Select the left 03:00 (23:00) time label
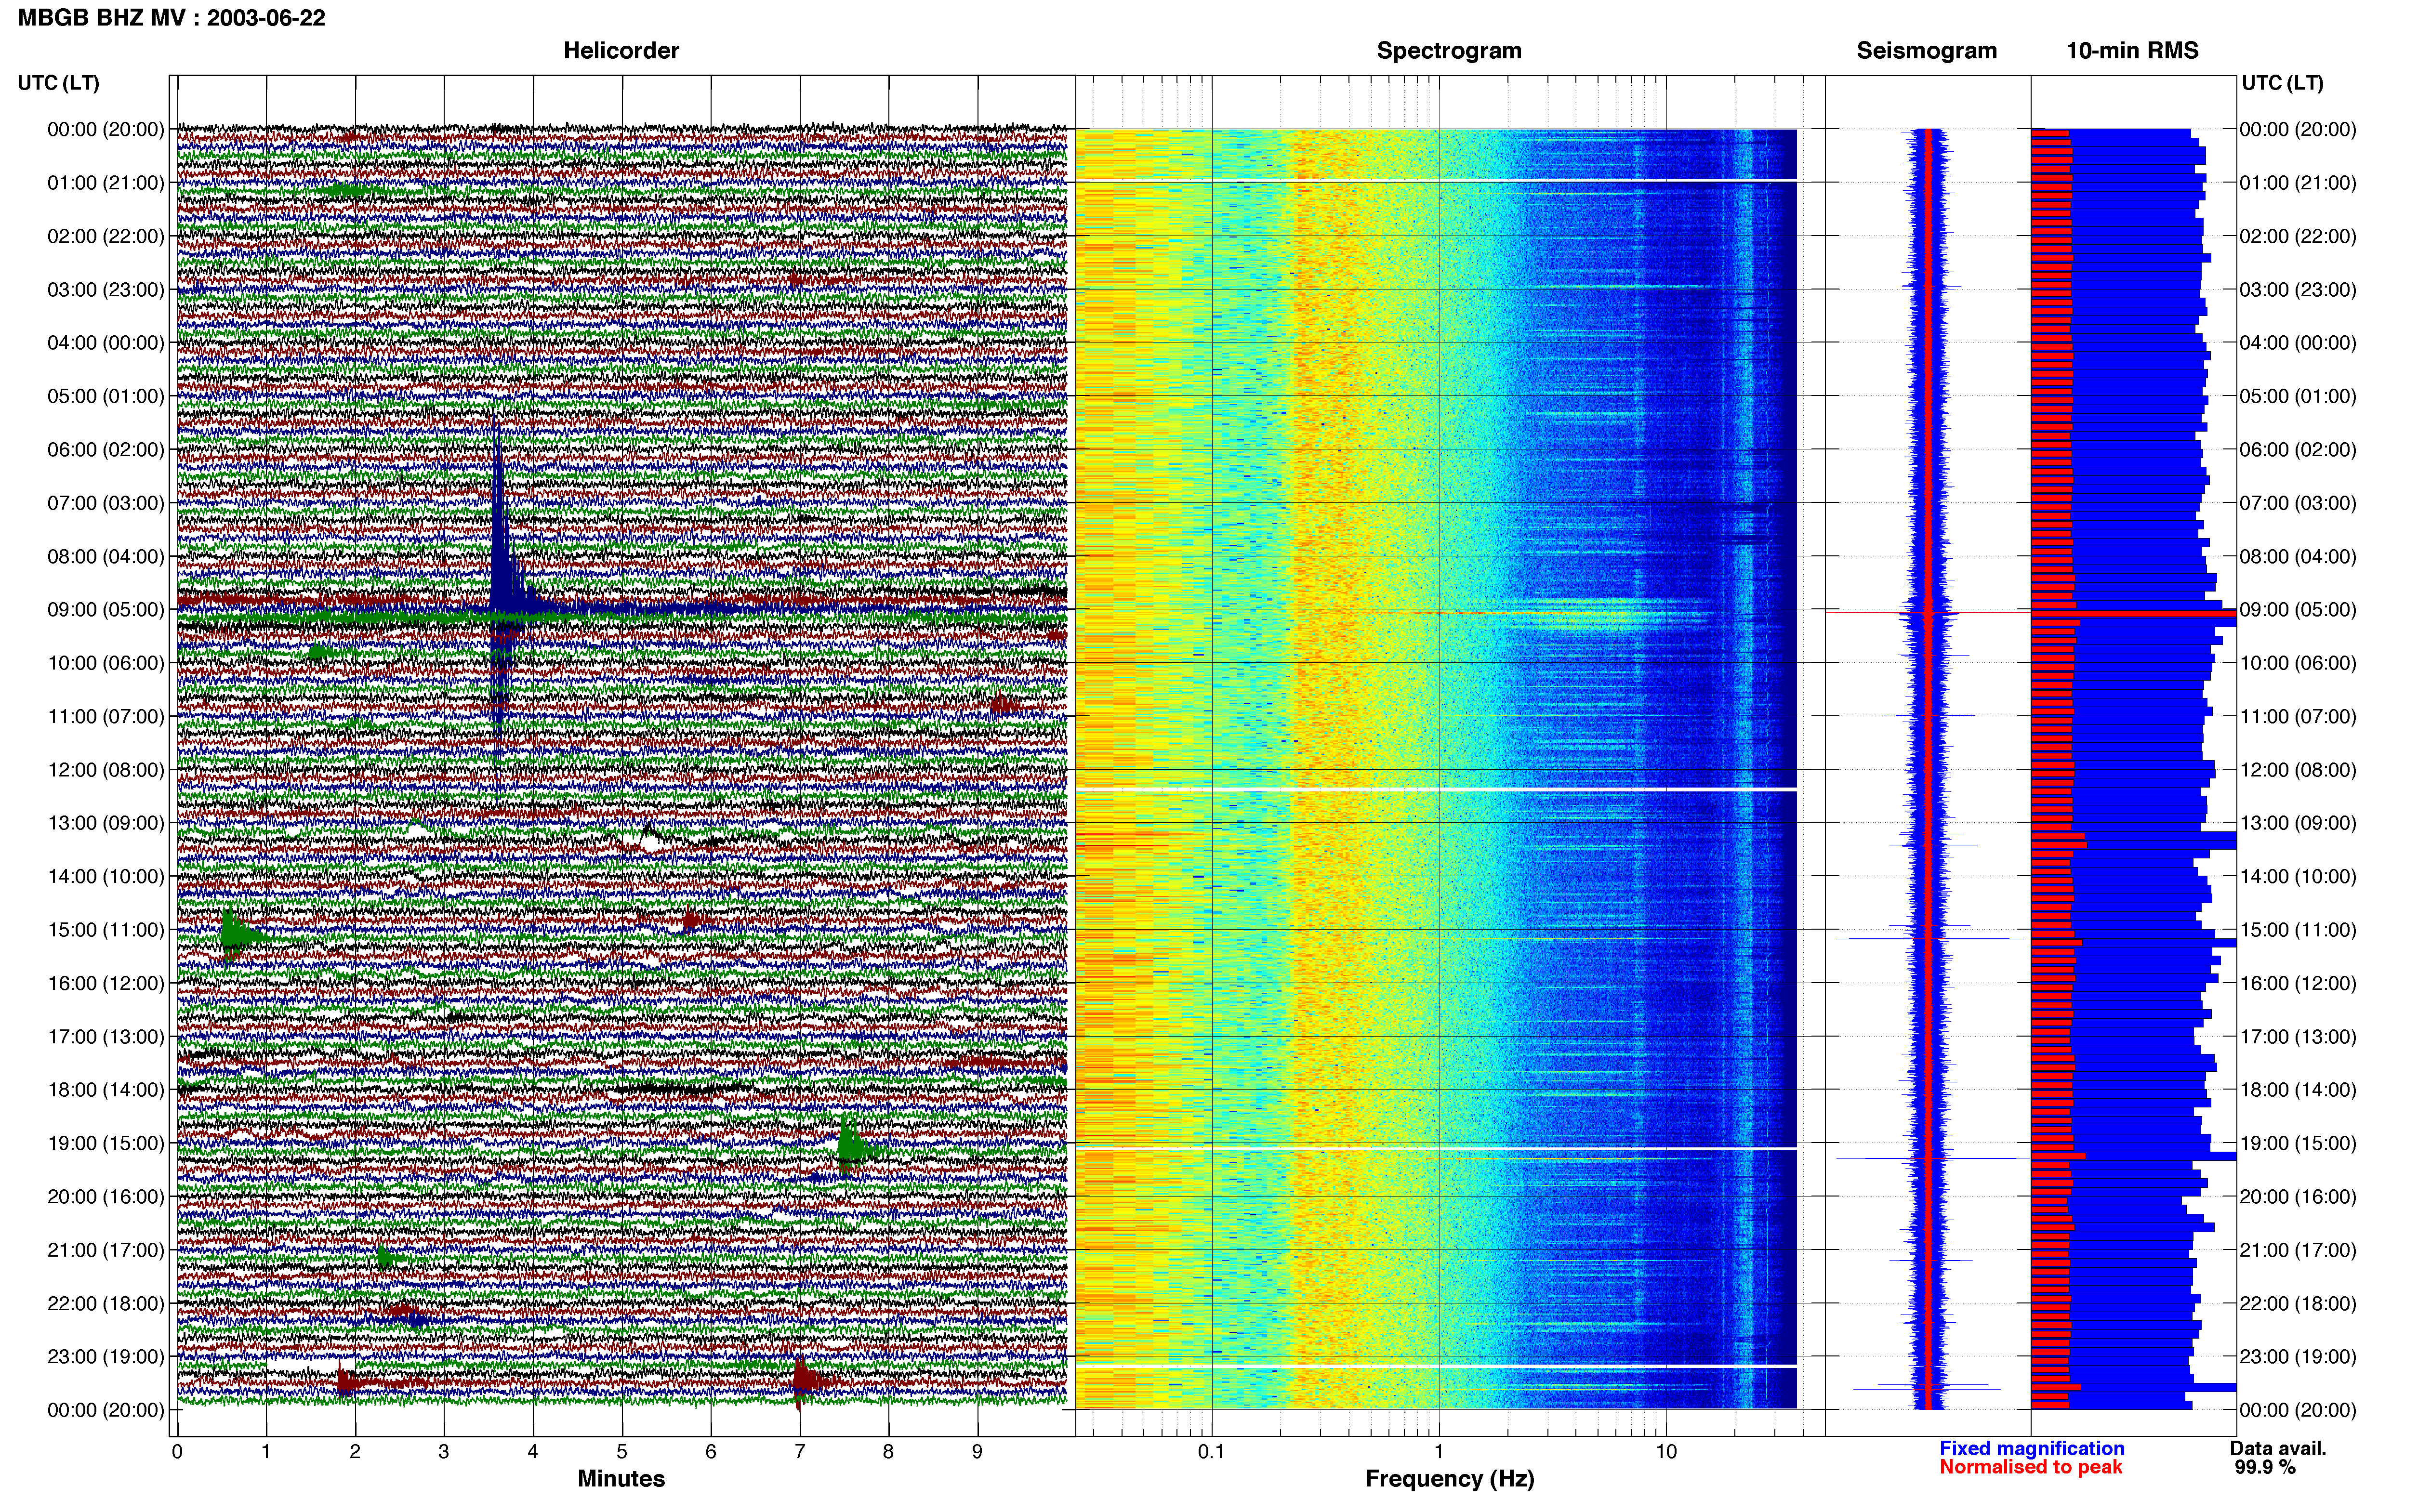This screenshot has width=2418, height=1512. coord(106,289)
